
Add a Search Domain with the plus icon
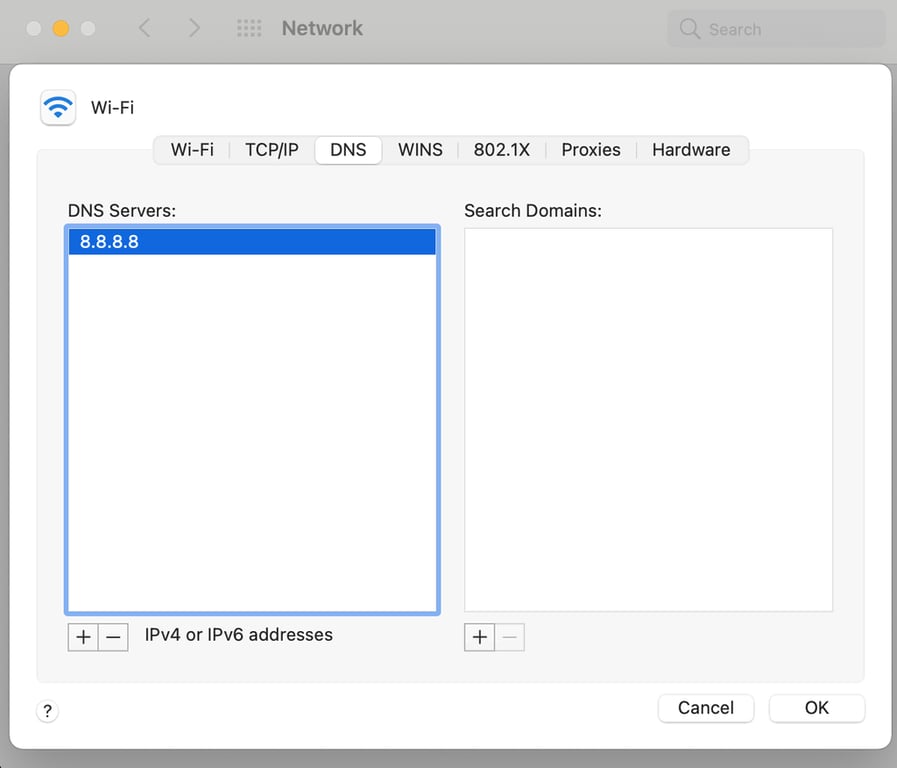[479, 637]
